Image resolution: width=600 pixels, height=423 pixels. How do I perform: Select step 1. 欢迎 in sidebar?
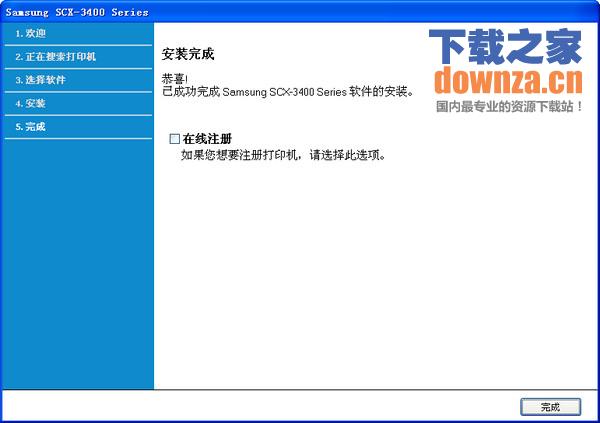[x=78, y=34]
